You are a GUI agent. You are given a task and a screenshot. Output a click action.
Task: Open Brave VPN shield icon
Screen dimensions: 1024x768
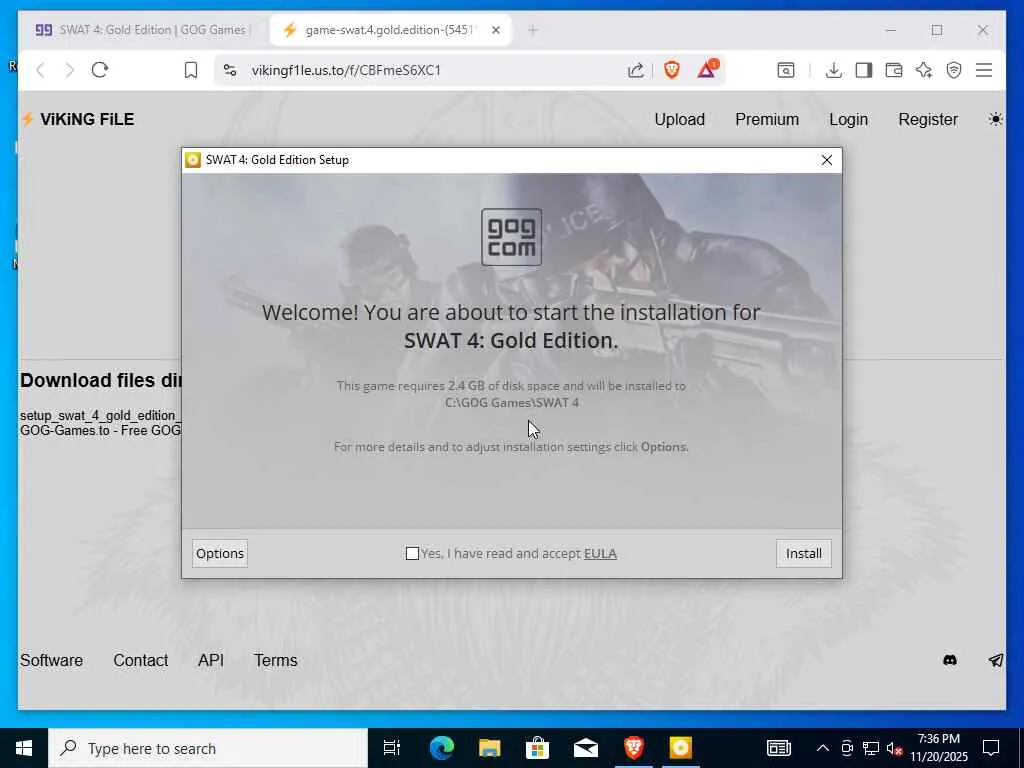pyautogui.click(x=953, y=70)
